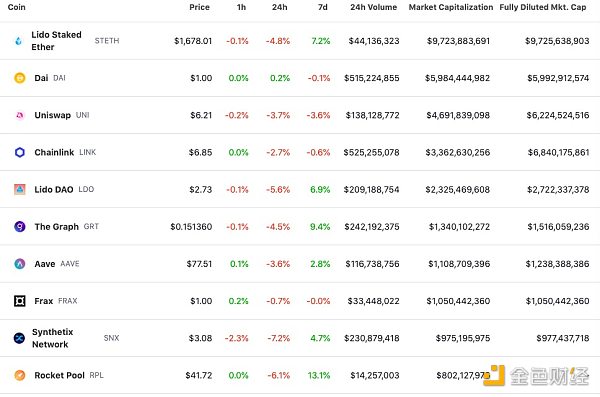The height and width of the screenshot is (397, 600).
Task: Click the Rocket Pool orange icon
Action: [20, 375]
